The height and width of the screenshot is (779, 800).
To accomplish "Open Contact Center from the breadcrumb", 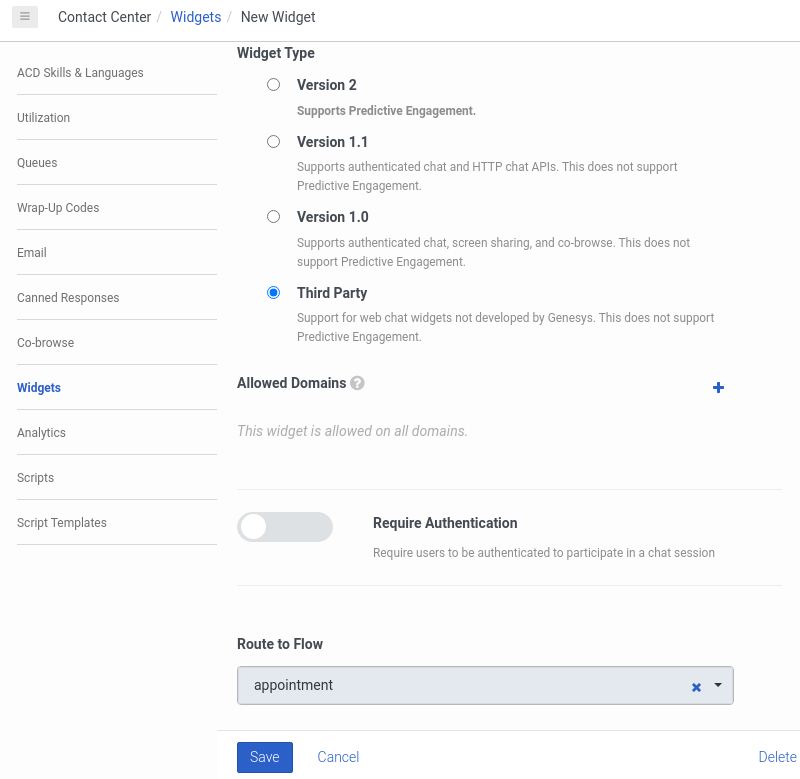I will pos(104,17).
